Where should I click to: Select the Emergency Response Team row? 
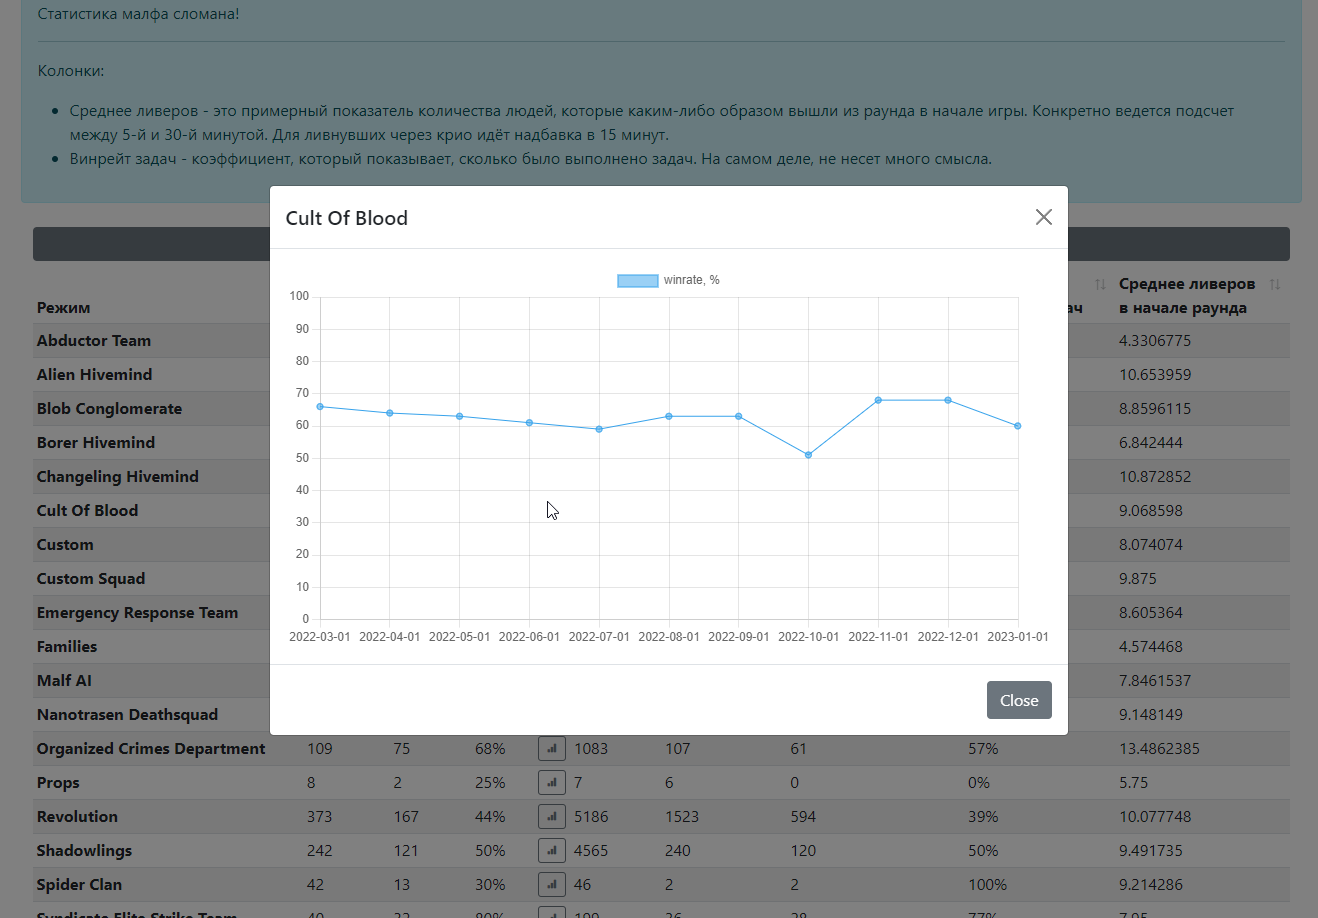661,612
